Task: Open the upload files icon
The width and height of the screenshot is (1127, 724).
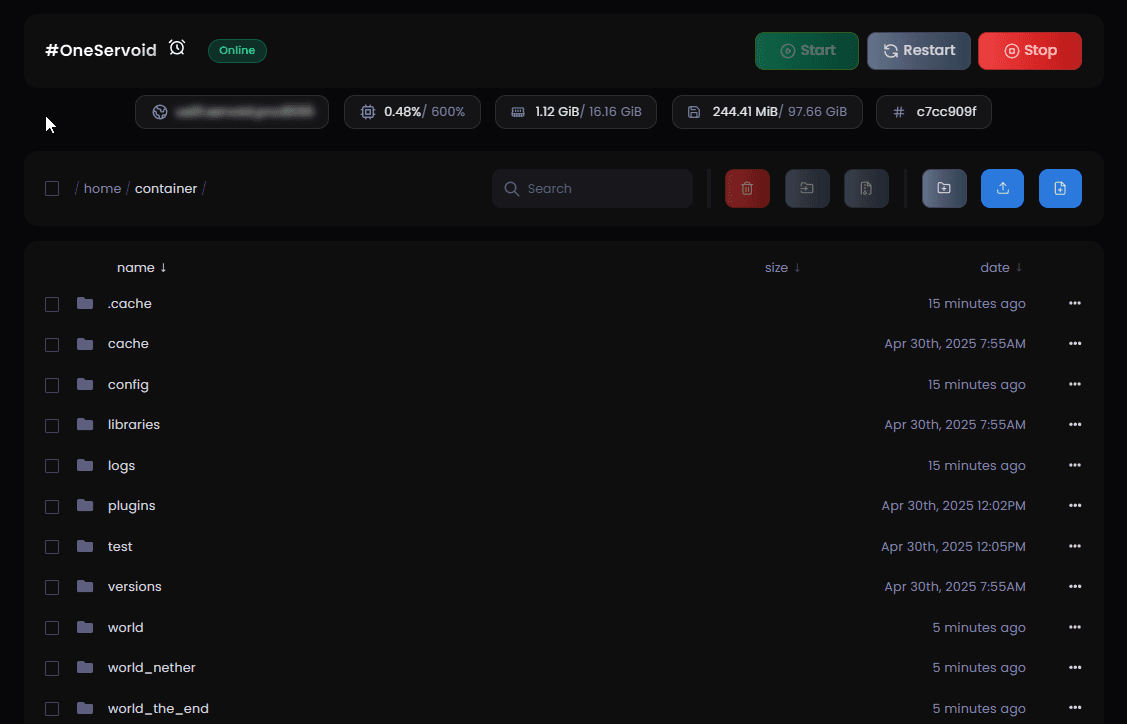Action: pyautogui.click(x=1002, y=188)
